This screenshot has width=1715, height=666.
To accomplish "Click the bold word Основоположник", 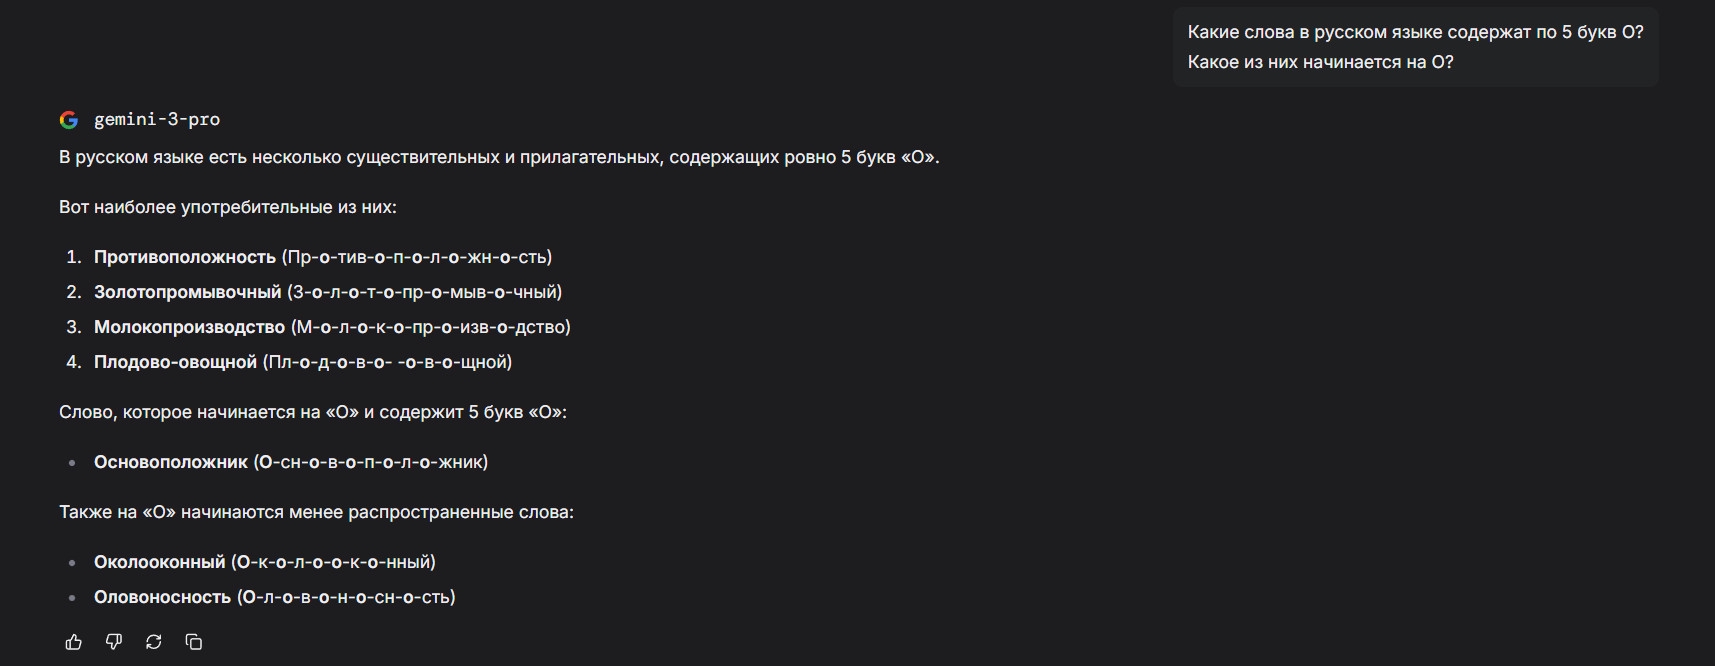I will click(x=171, y=462).
